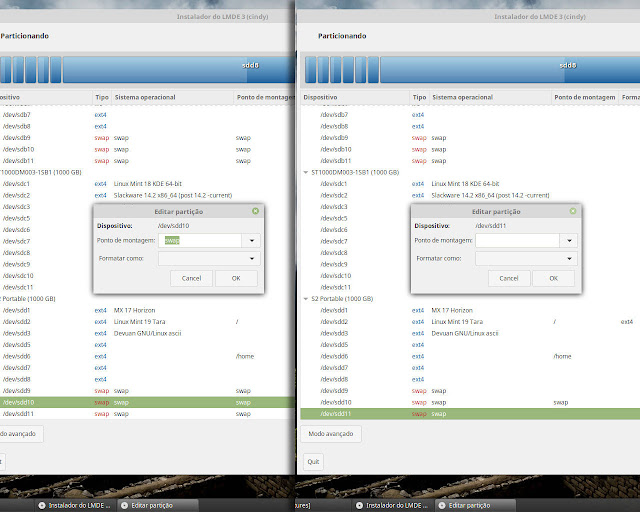The height and width of the screenshot is (512, 640).
Task: Select the large sdd8 partition bar in left window
Action: (179, 69)
